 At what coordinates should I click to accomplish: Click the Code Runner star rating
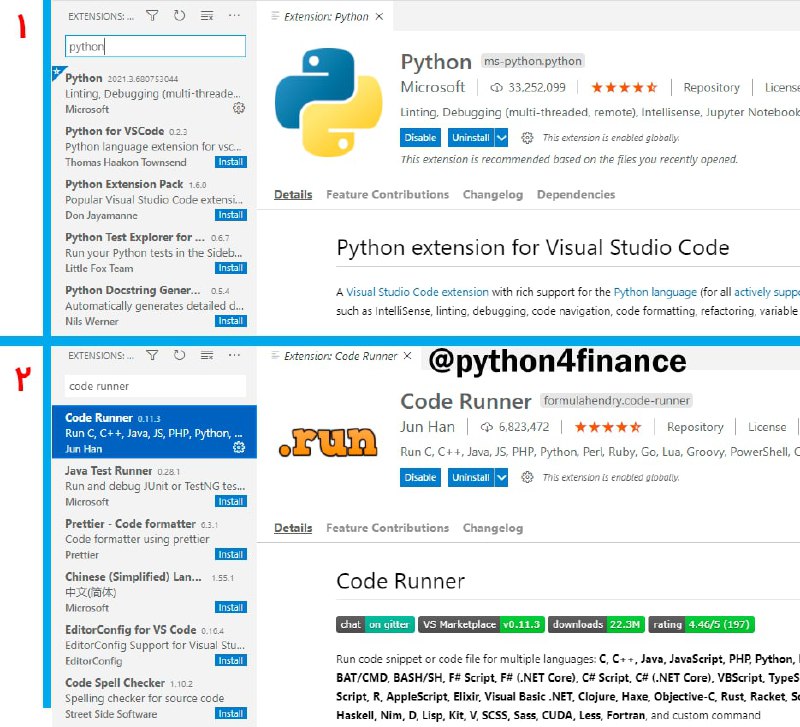608,427
